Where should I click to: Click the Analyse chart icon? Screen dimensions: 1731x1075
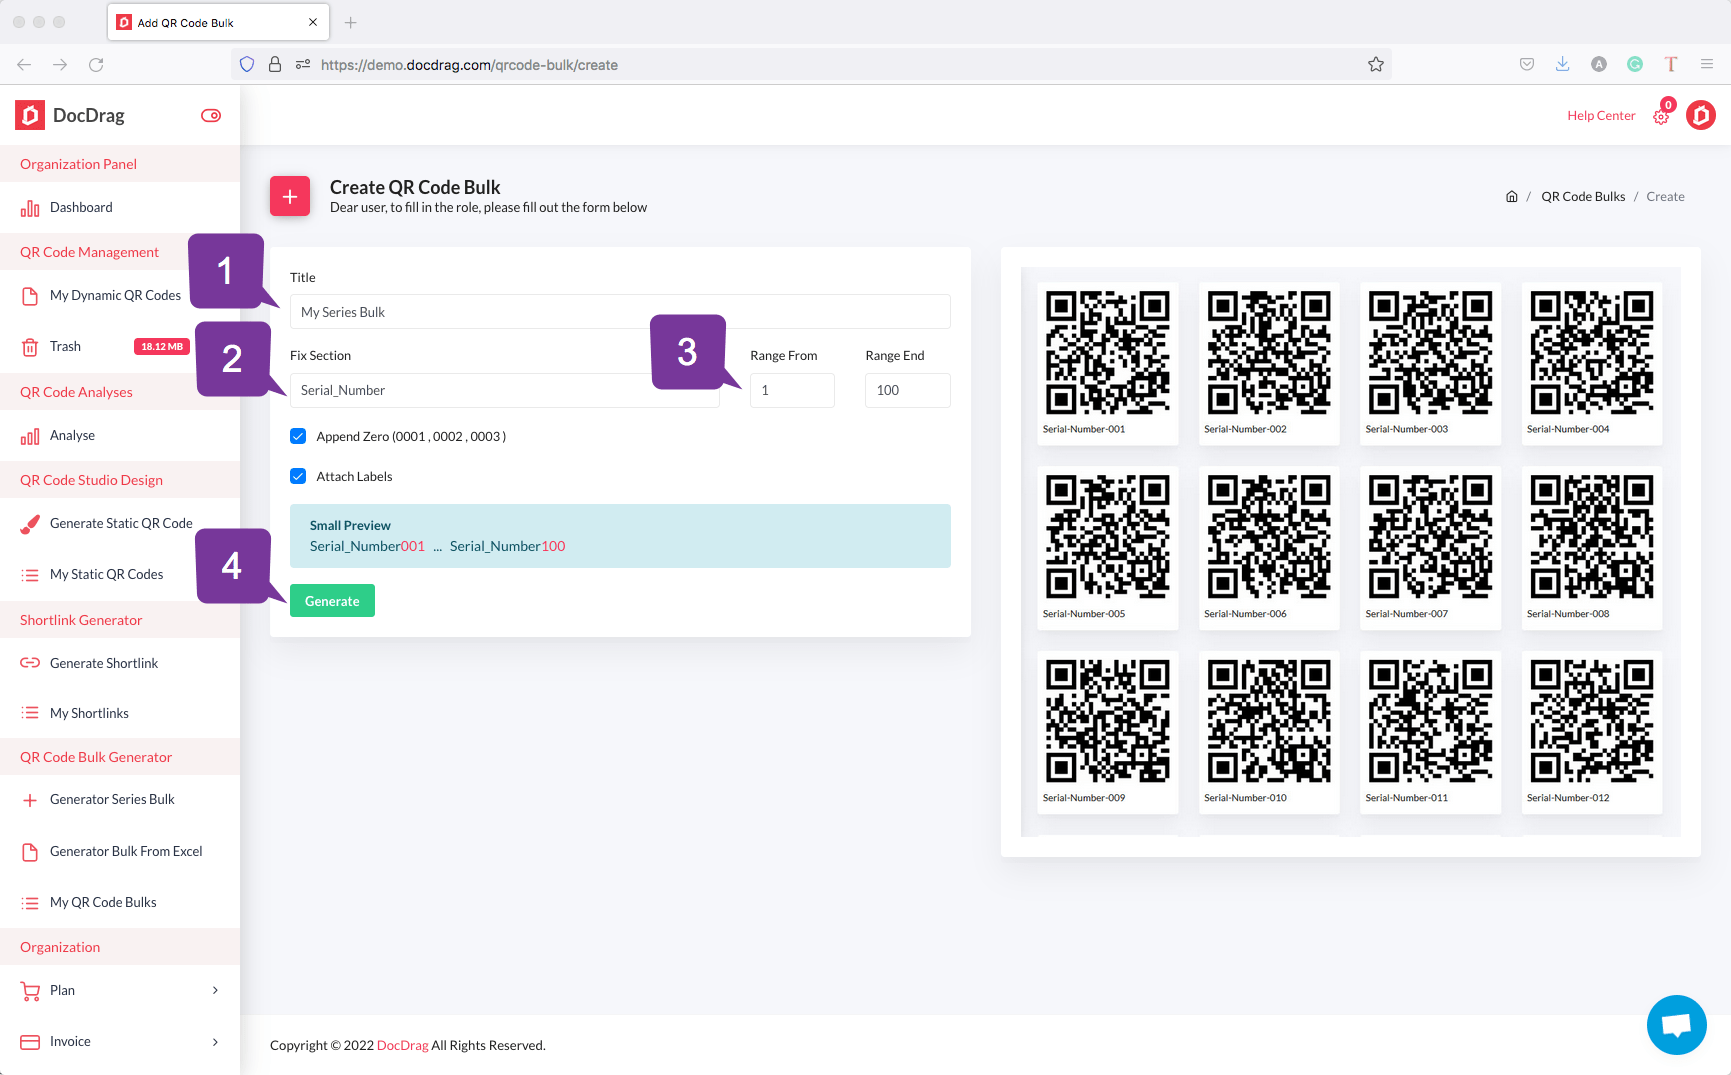point(30,436)
